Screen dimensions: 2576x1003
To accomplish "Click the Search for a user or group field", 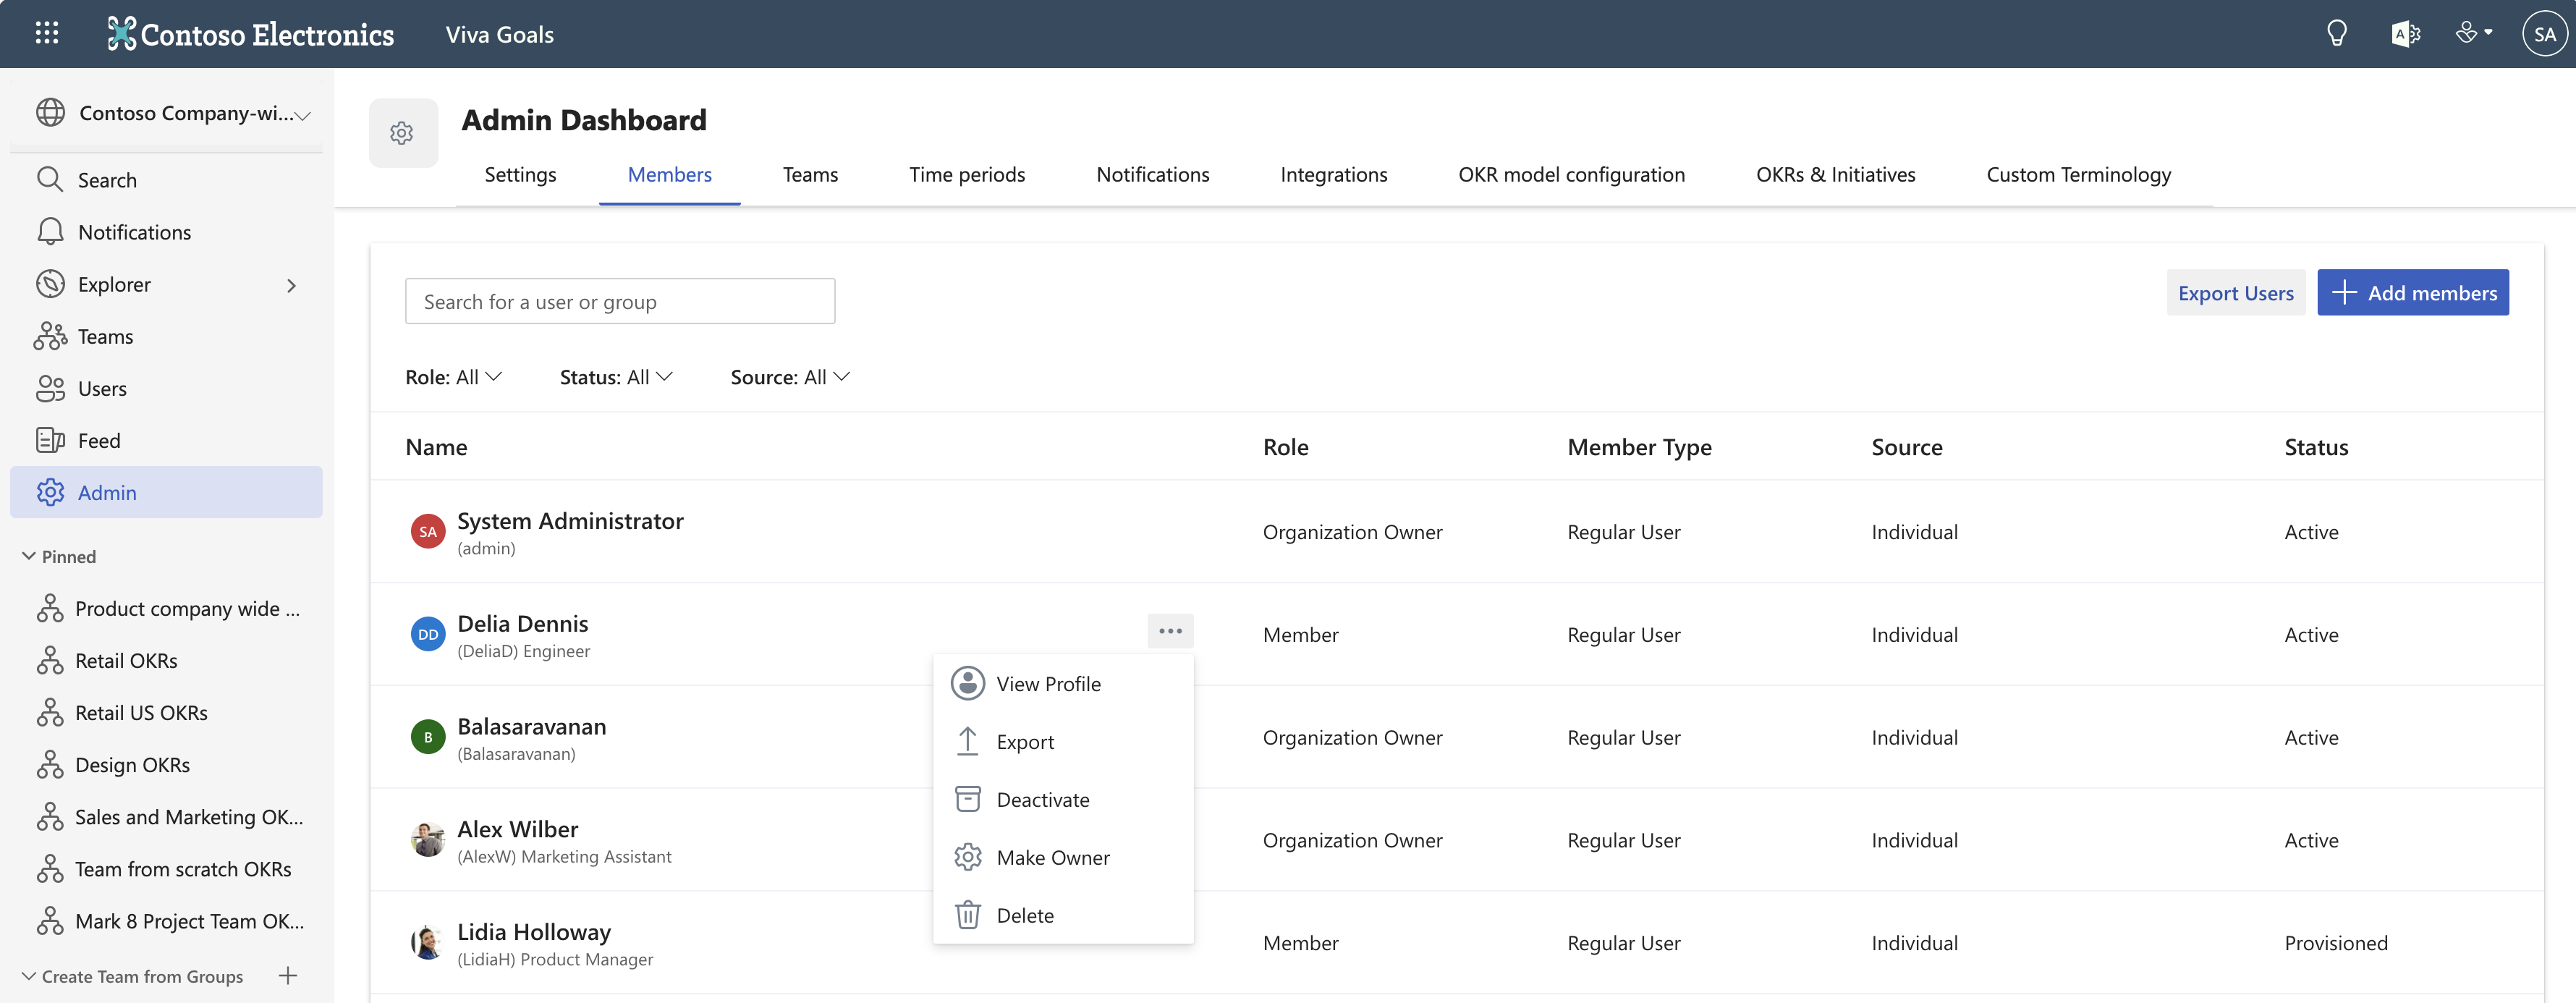I will tap(619, 301).
